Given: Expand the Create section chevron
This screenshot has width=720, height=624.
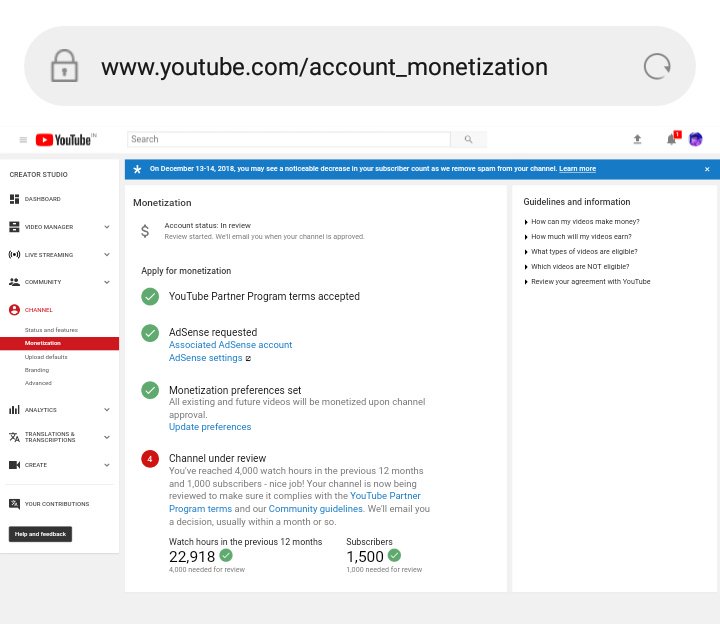Looking at the screenshot, I should click(x=107, y=465).
